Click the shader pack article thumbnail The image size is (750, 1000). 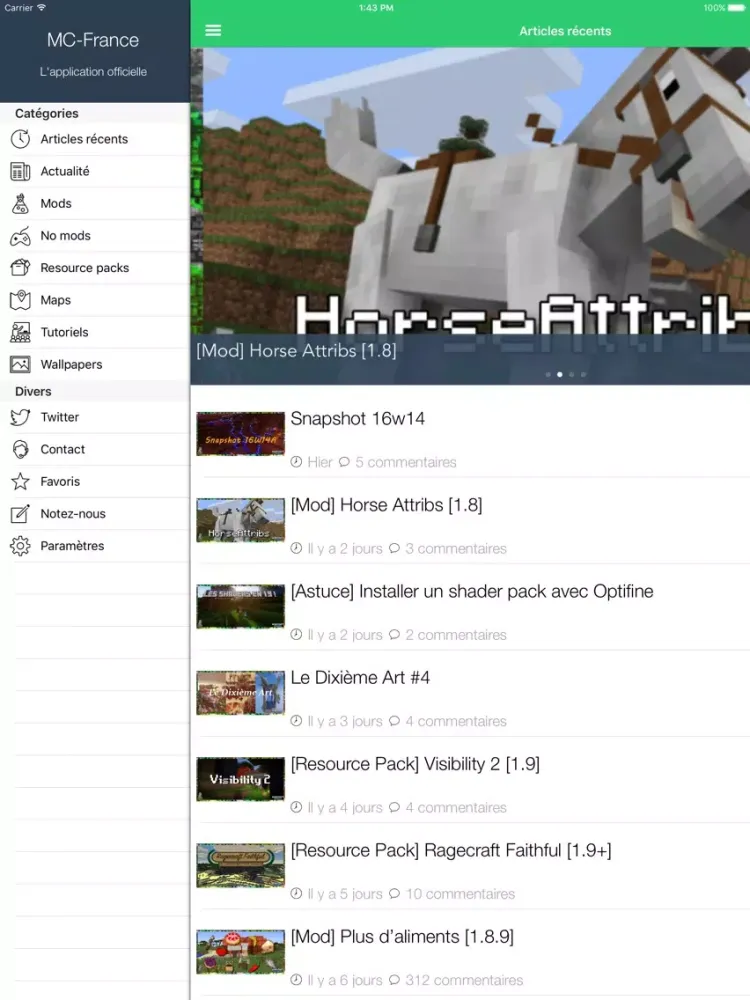point(240,607)
